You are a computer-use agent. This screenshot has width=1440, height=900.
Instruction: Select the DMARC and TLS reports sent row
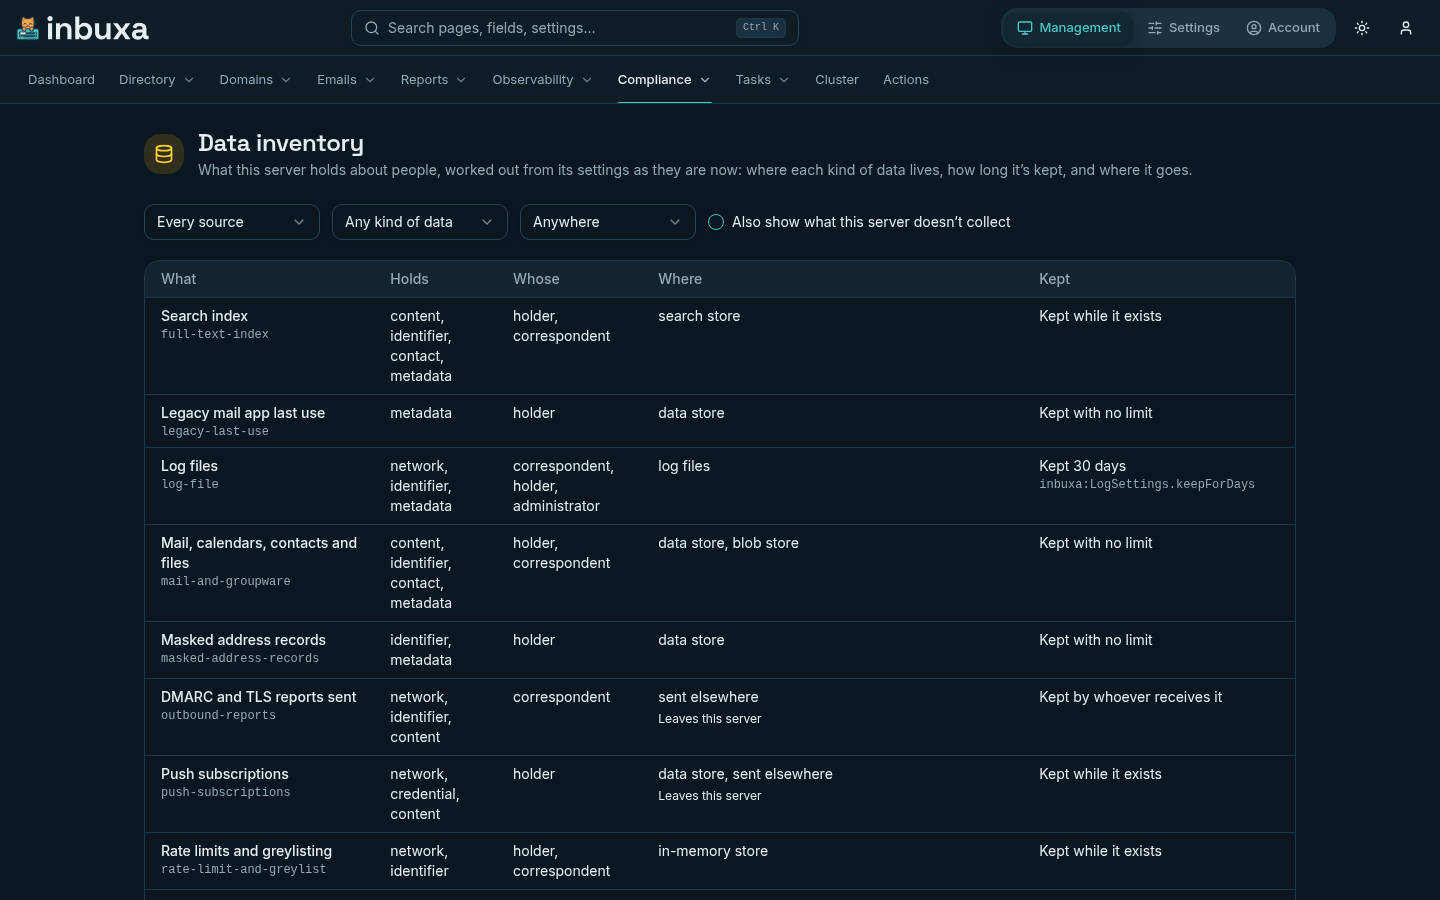click(720, 717)
